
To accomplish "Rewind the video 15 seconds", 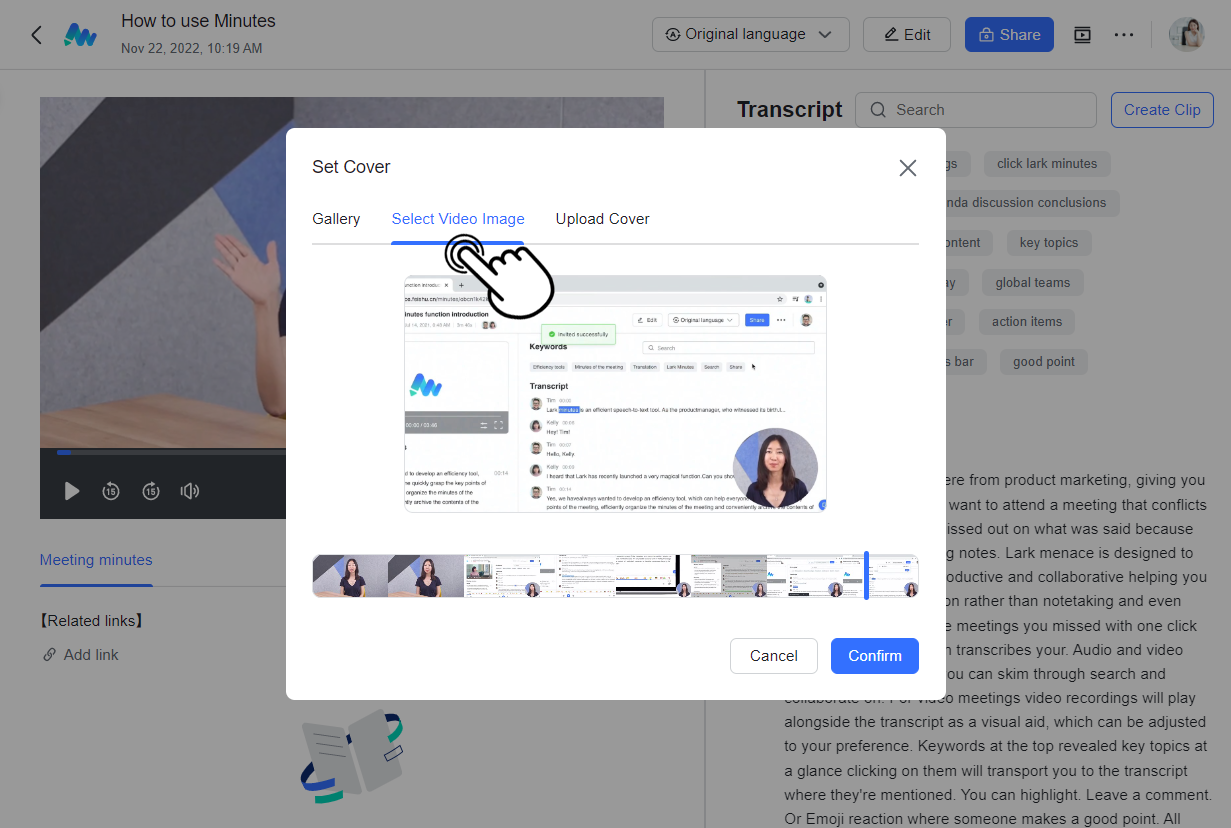I will pos(111,491).
